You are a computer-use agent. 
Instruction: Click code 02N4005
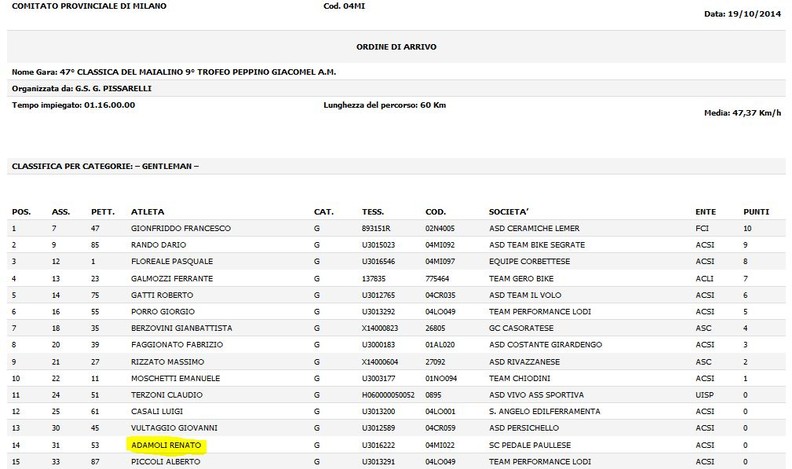[440, 228]
